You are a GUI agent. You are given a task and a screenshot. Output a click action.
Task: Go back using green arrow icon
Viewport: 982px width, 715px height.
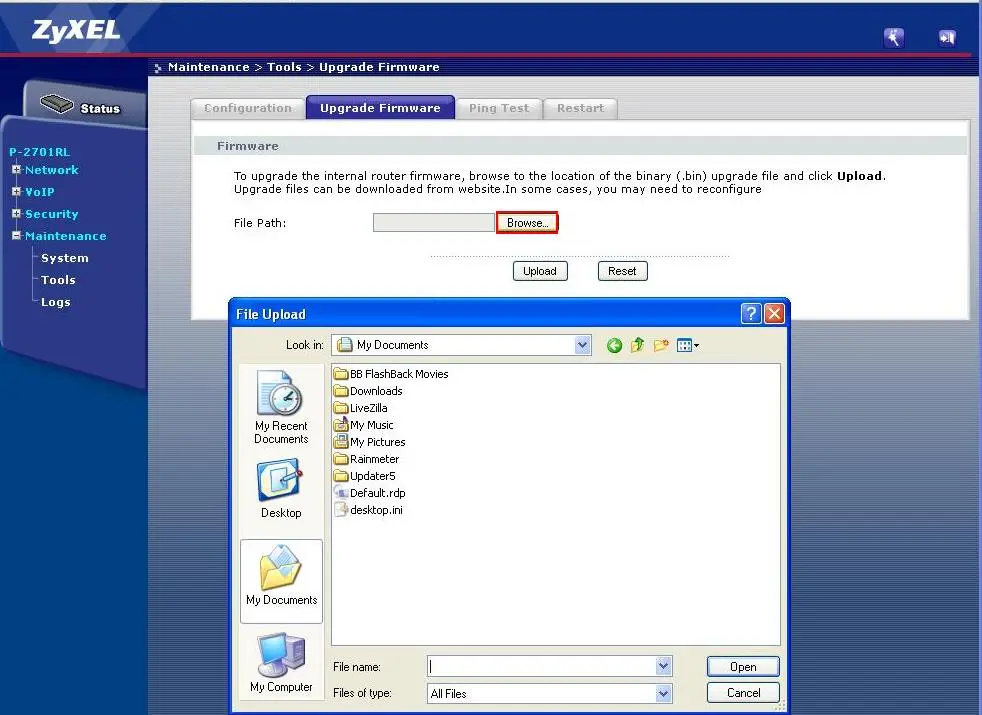pos(614,346)
